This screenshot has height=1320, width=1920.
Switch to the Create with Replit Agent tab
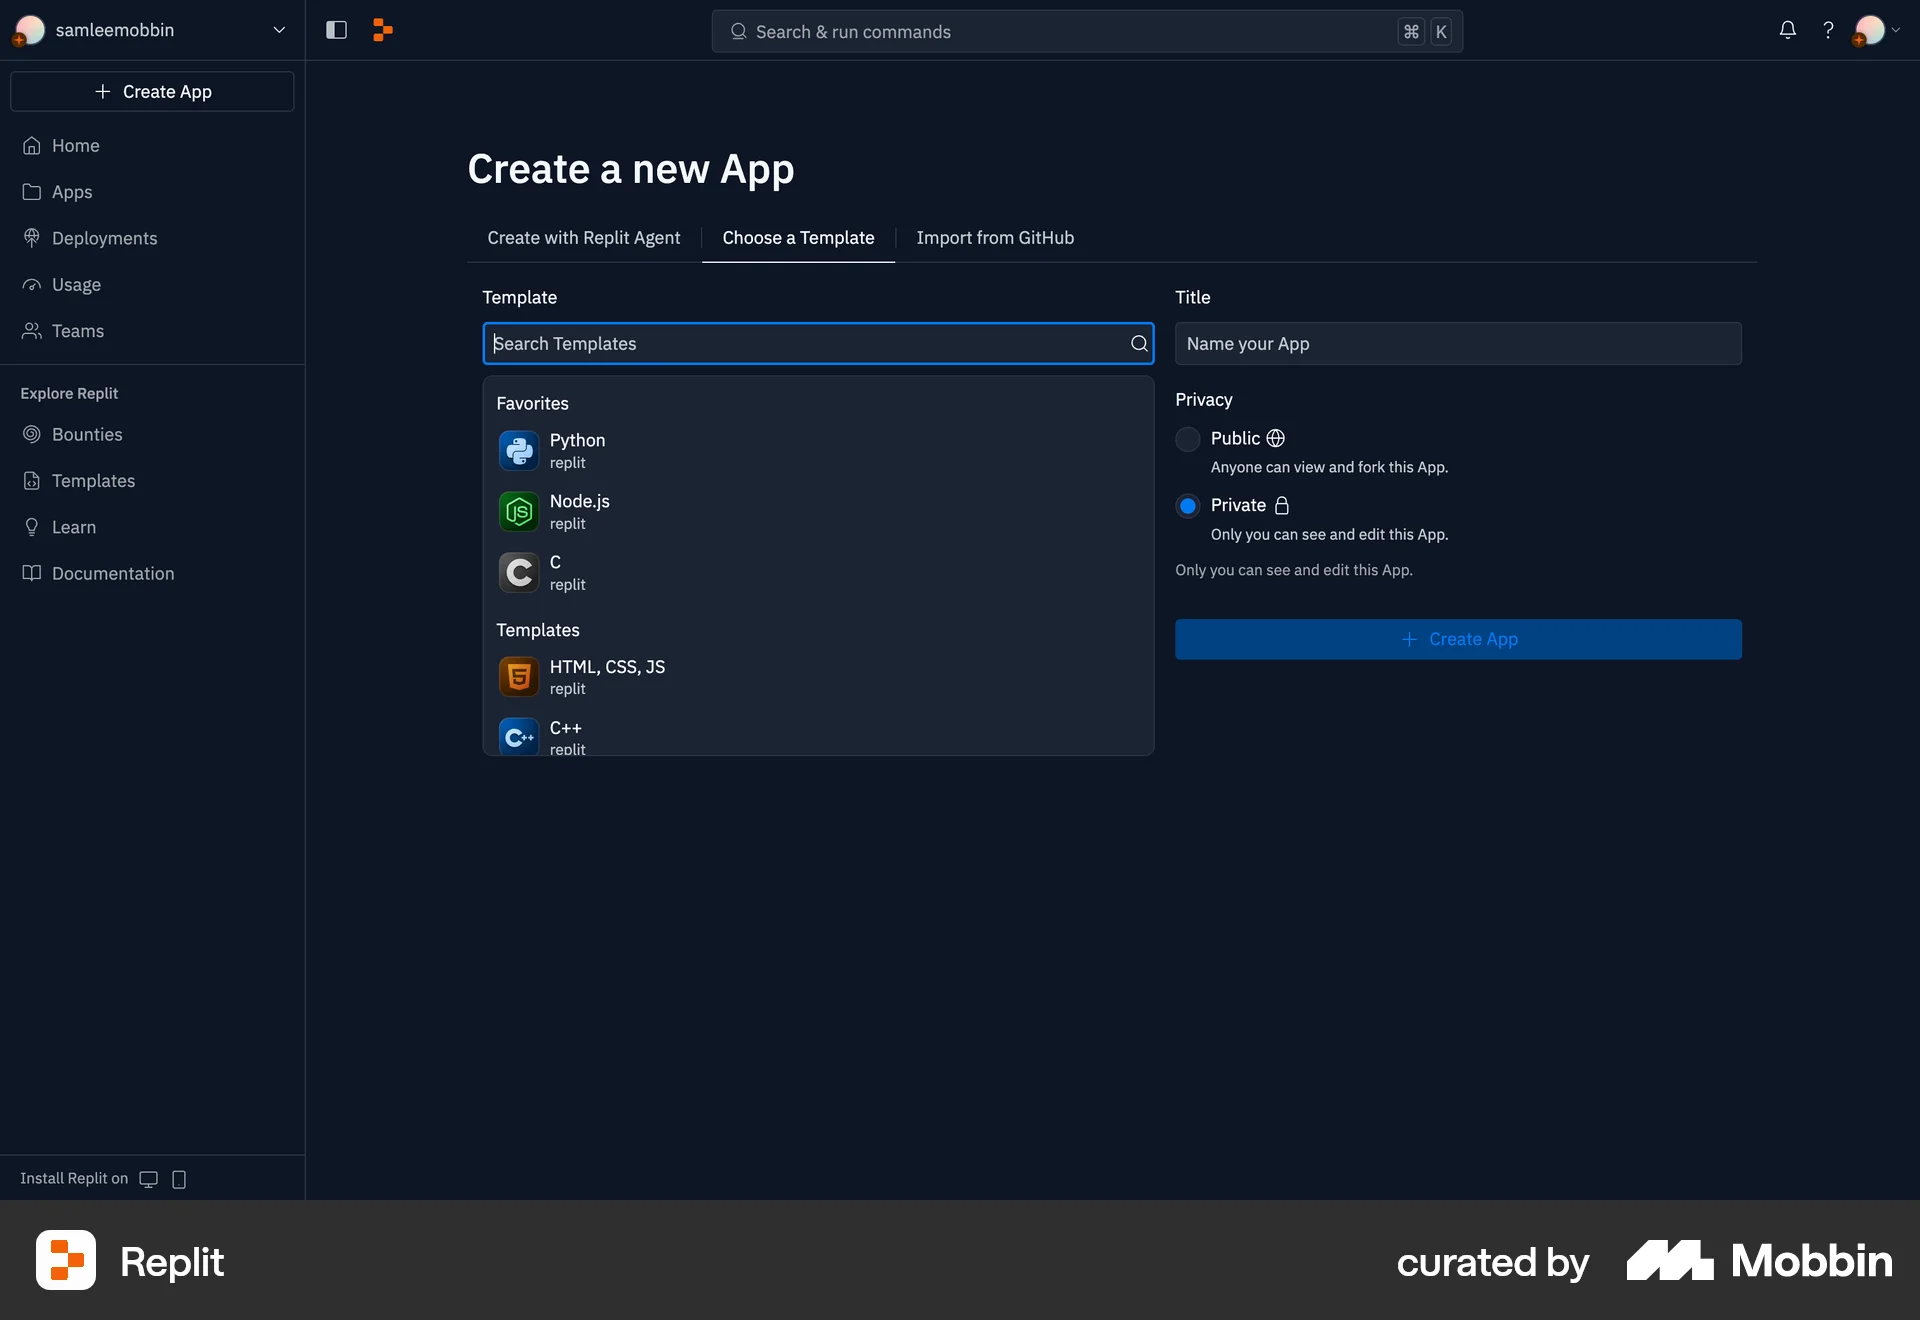[584, 238]
